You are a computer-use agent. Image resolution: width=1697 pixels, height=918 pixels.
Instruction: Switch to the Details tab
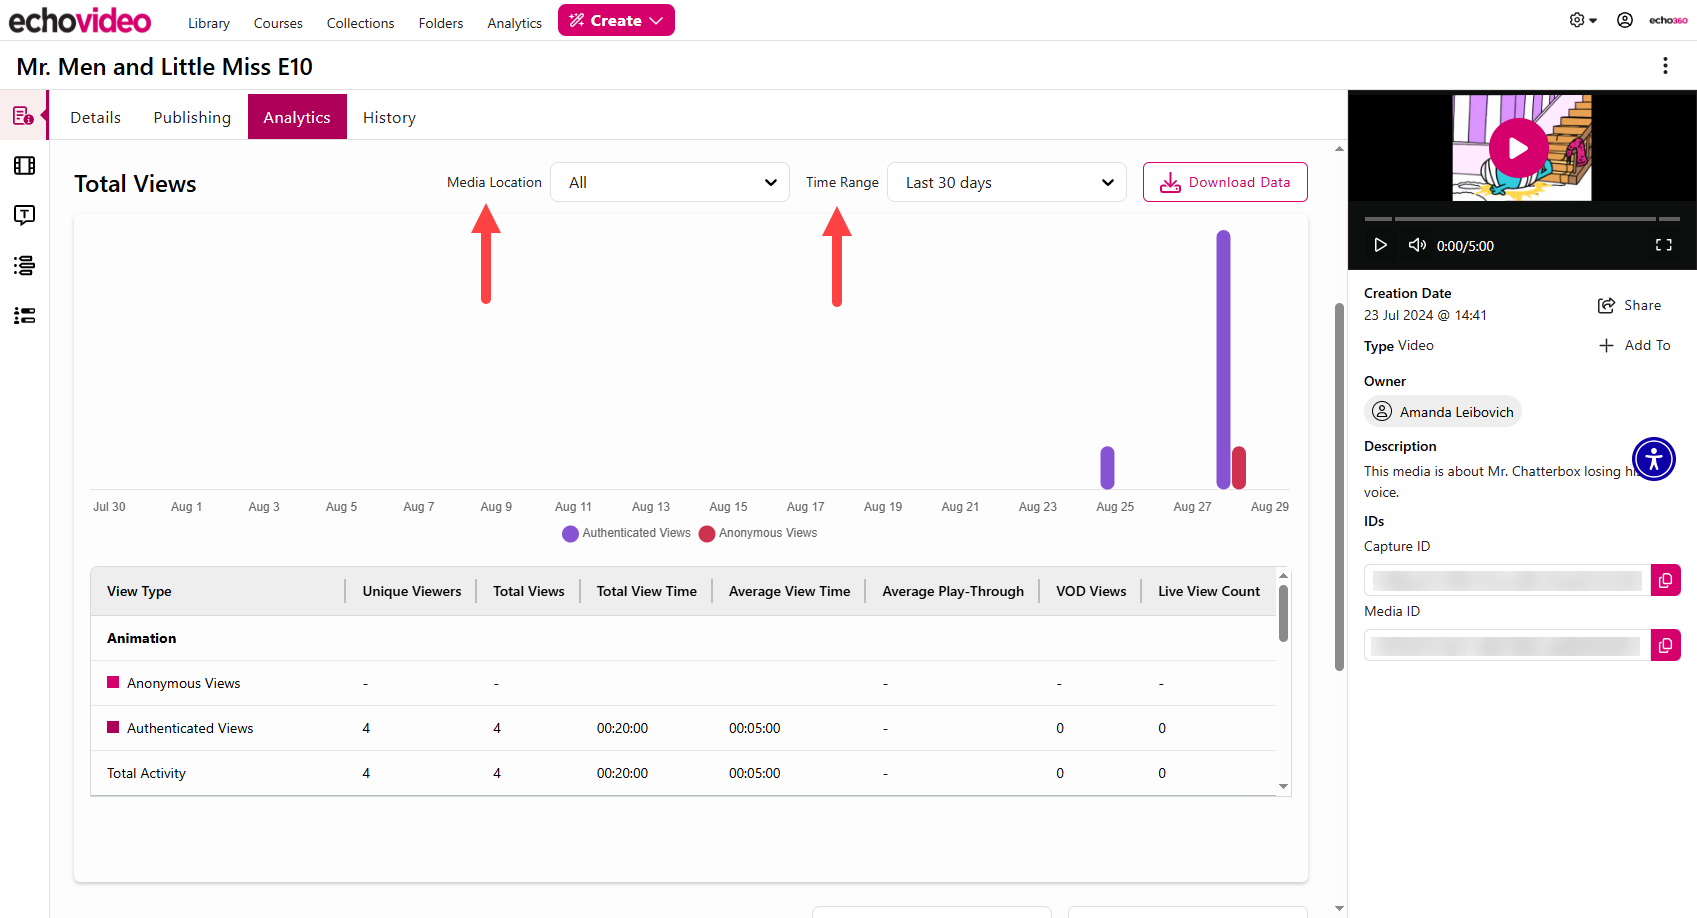(x=96, y=117)
